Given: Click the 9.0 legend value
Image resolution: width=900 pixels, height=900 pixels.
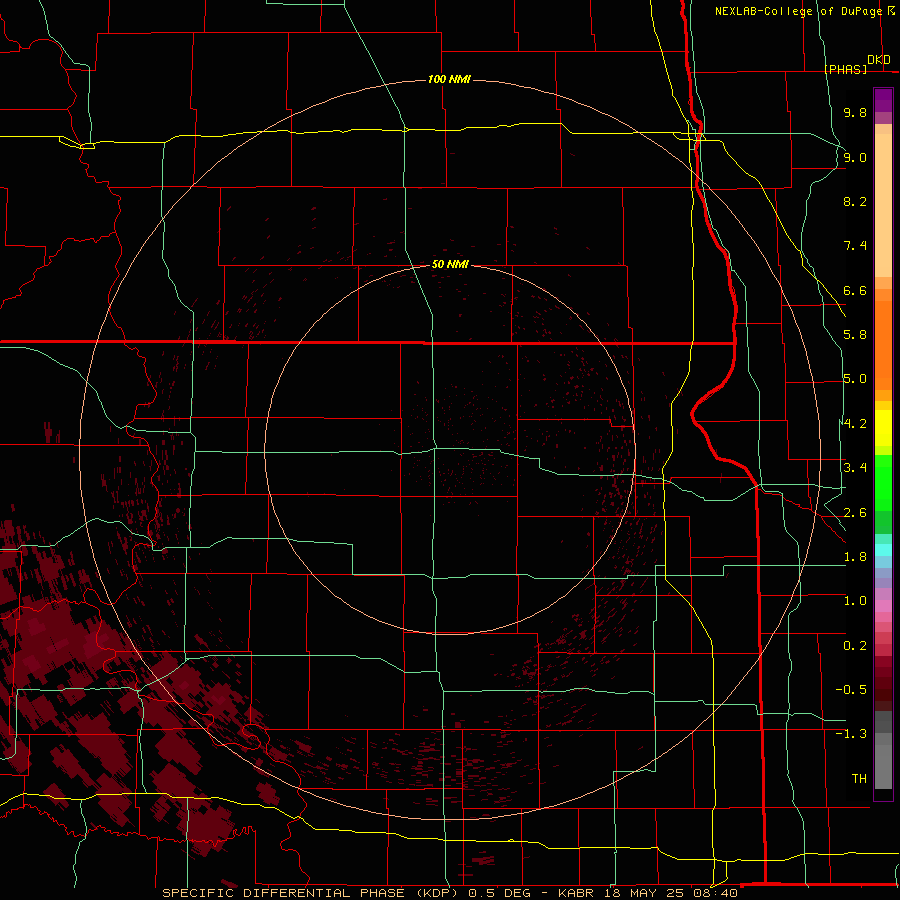Looking at the screenshot, I should point(855,157).
